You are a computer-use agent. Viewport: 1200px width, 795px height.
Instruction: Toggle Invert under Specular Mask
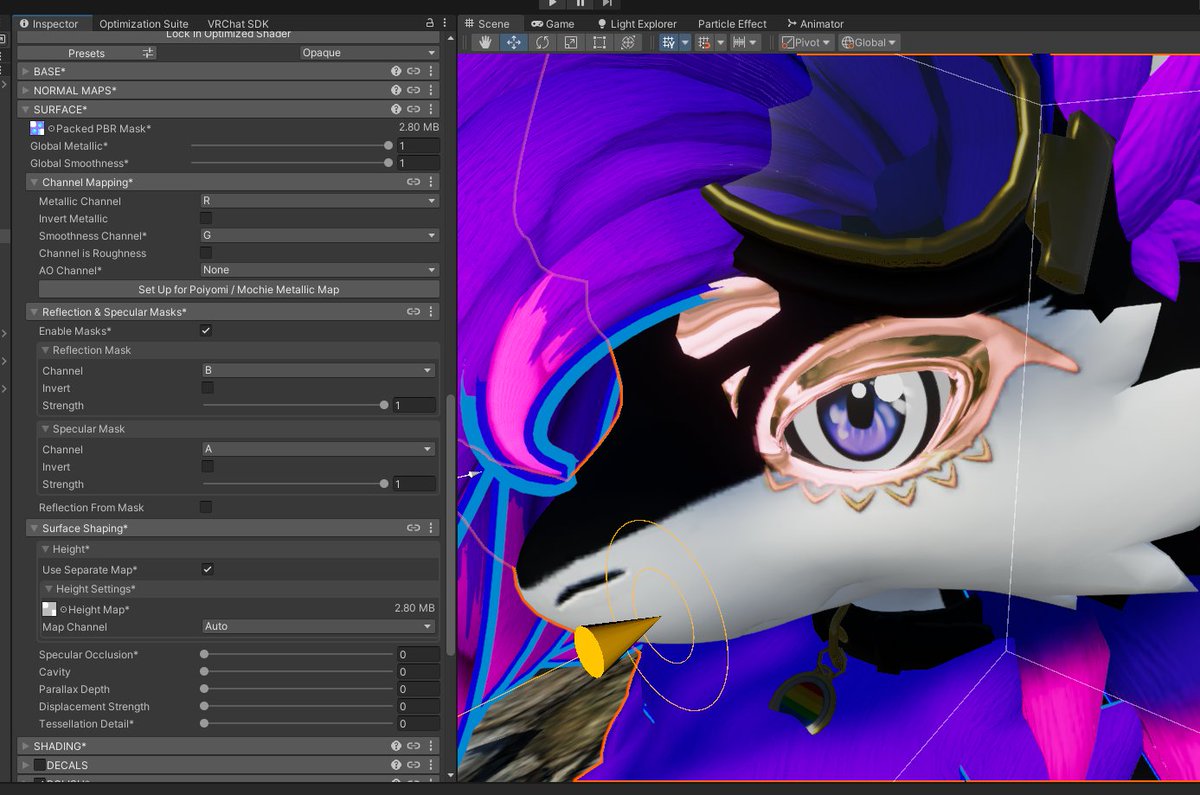tap(208, 467)
